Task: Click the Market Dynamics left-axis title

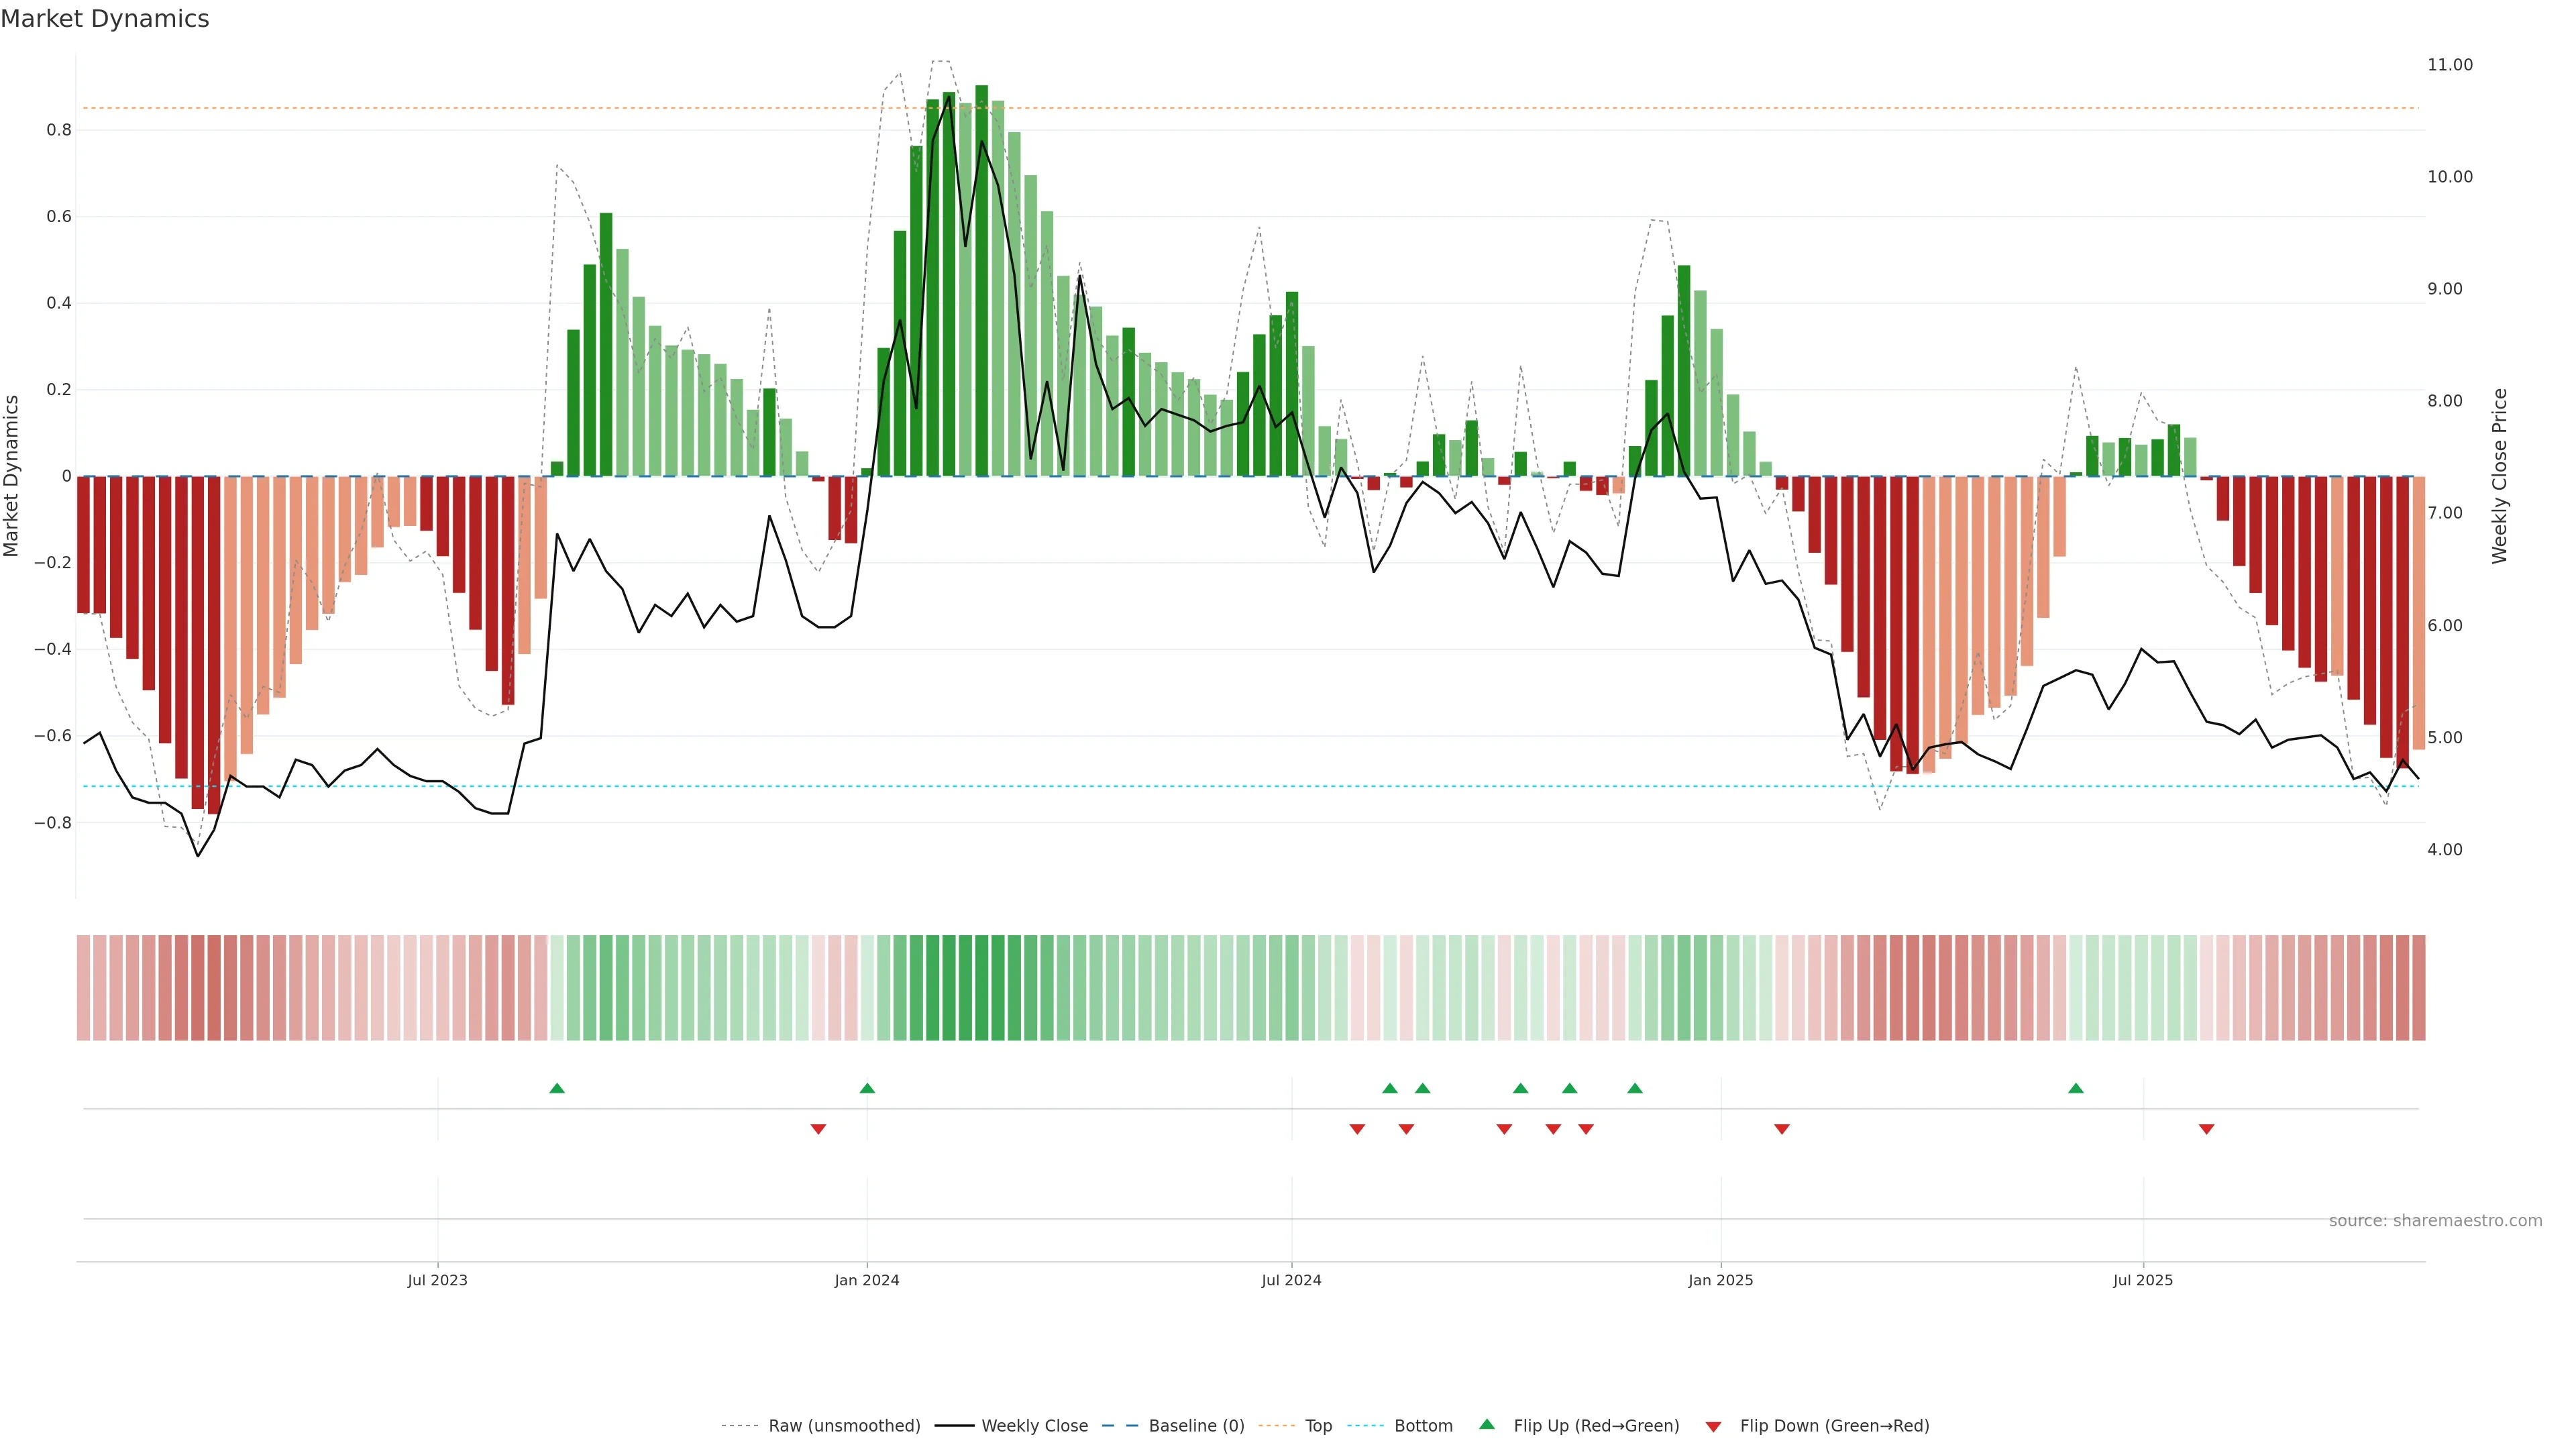Action: pyautogui.click(x=12, y=476)
